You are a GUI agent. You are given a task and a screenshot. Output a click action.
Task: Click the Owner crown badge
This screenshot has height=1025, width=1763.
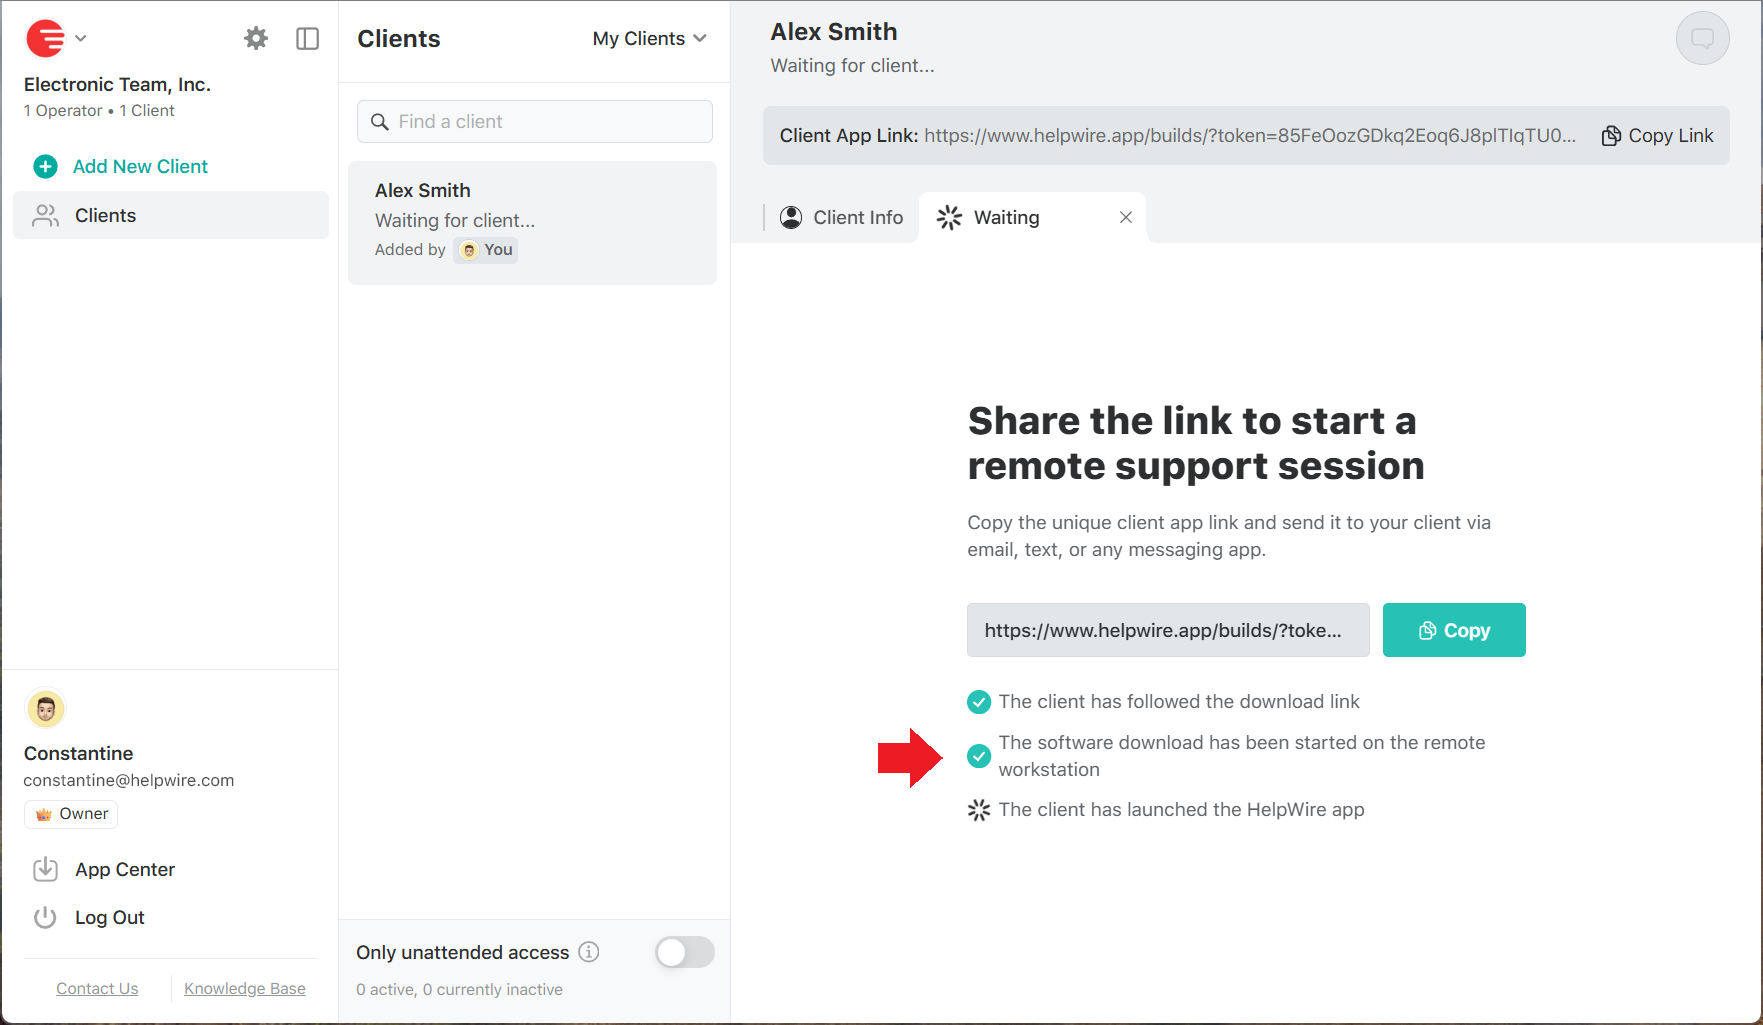70,814
